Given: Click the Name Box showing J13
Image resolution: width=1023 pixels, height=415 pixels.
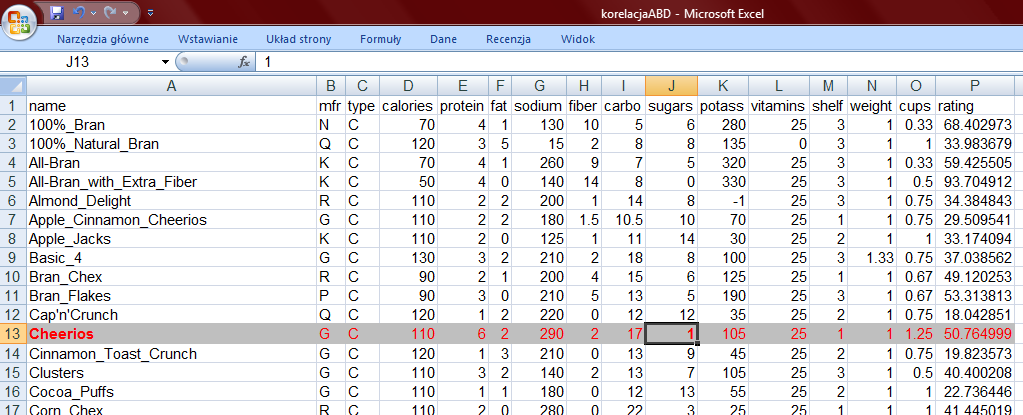Looking at the screenshot, I should (80, 62).
